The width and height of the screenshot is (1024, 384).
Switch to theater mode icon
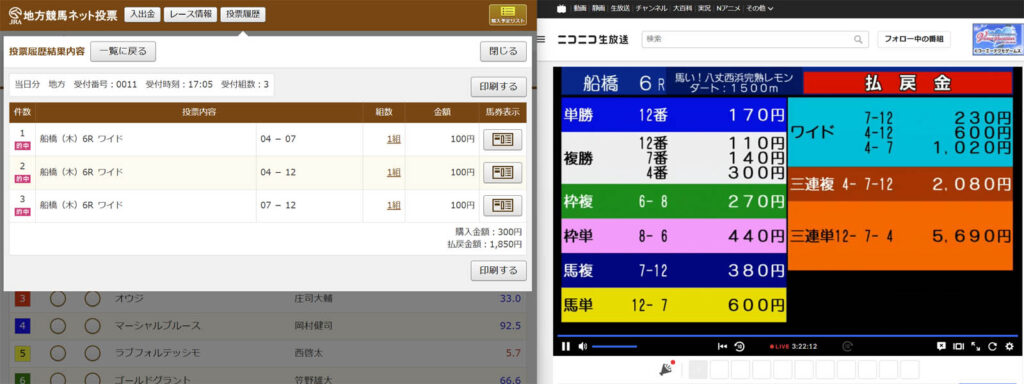[958, 346]
